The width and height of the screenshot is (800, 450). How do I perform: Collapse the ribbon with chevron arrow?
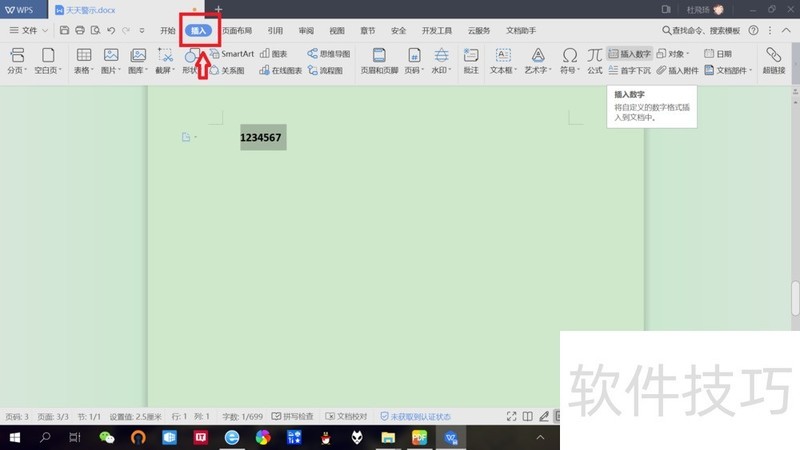click(x=786, y=31)
